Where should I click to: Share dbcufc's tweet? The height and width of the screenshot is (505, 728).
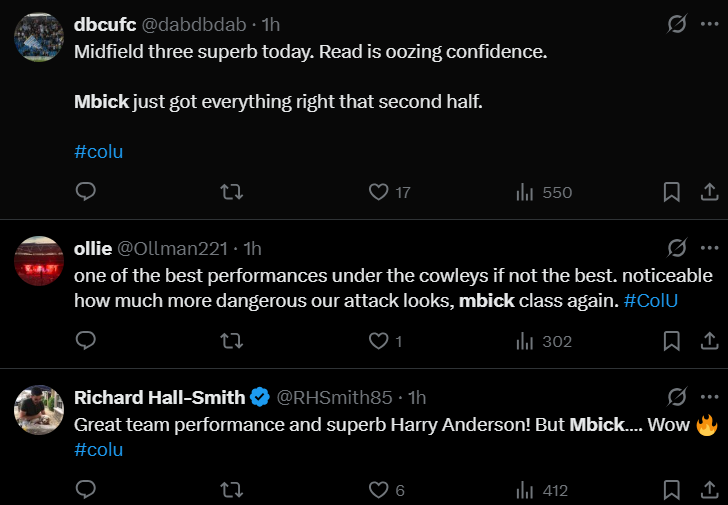[708, 191]
